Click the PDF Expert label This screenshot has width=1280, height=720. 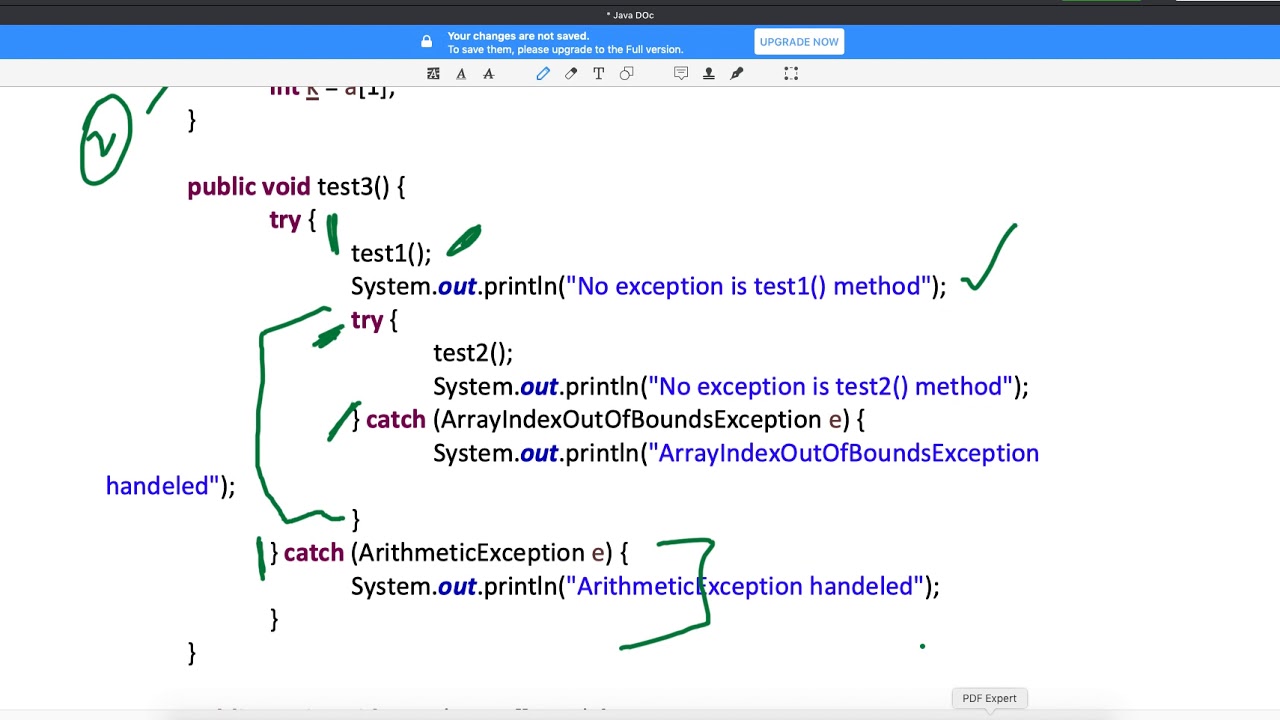[989, 698]
